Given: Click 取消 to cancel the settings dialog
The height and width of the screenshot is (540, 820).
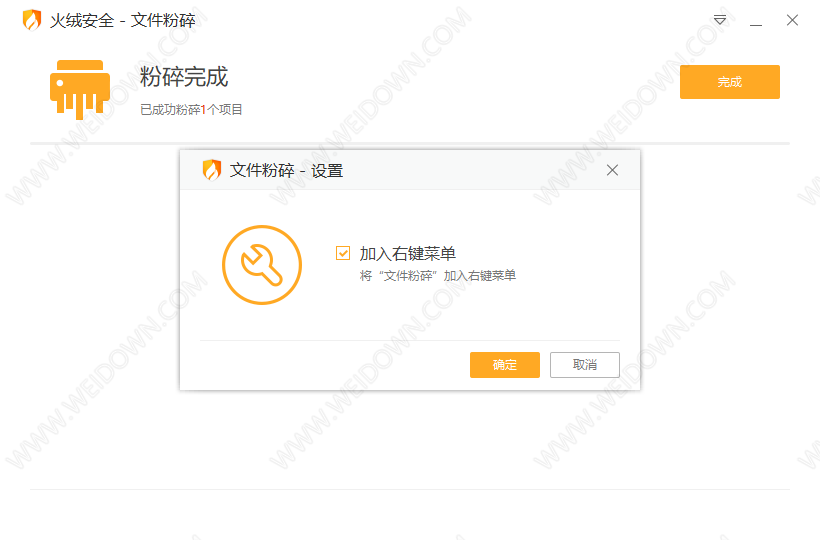Looking at the screenshot, I should (585, 364).
